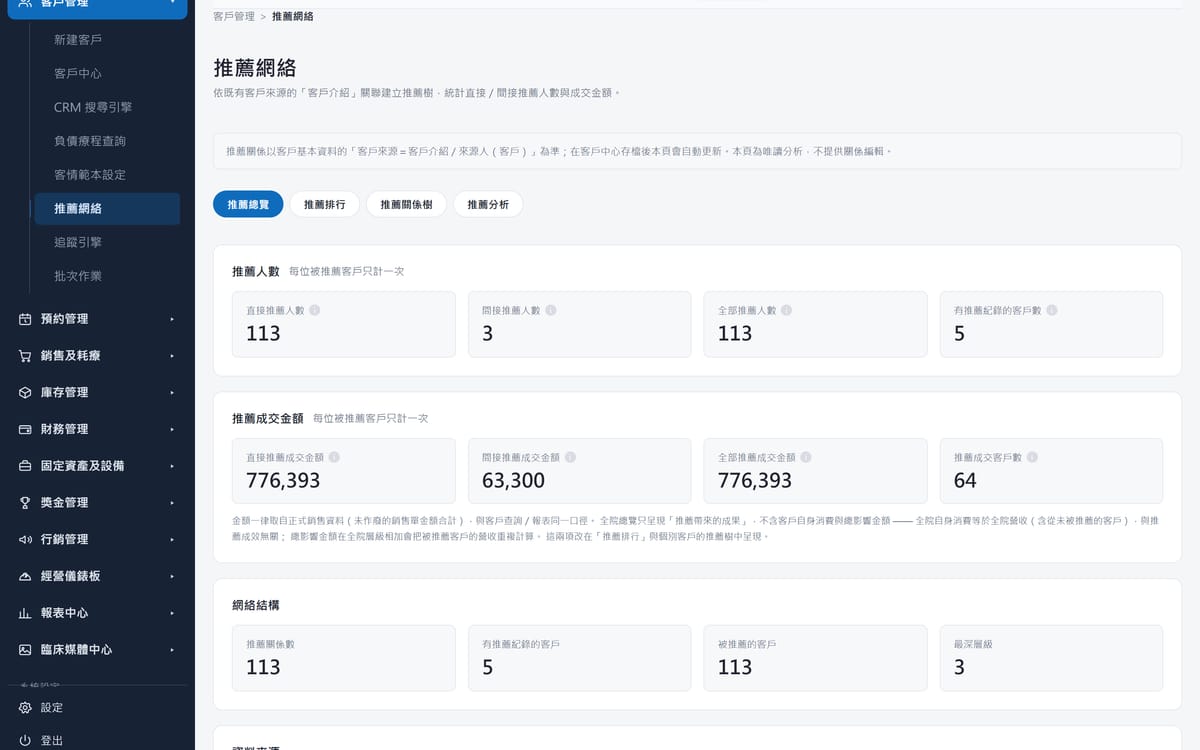Expand the 報表中心 menu arrow

[172, 613]
